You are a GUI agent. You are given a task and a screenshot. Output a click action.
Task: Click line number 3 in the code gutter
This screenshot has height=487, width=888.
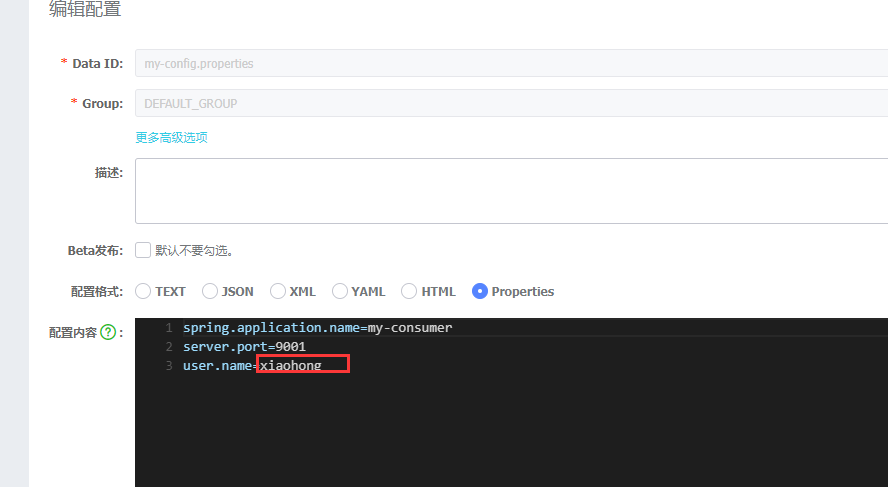(169, 366)
